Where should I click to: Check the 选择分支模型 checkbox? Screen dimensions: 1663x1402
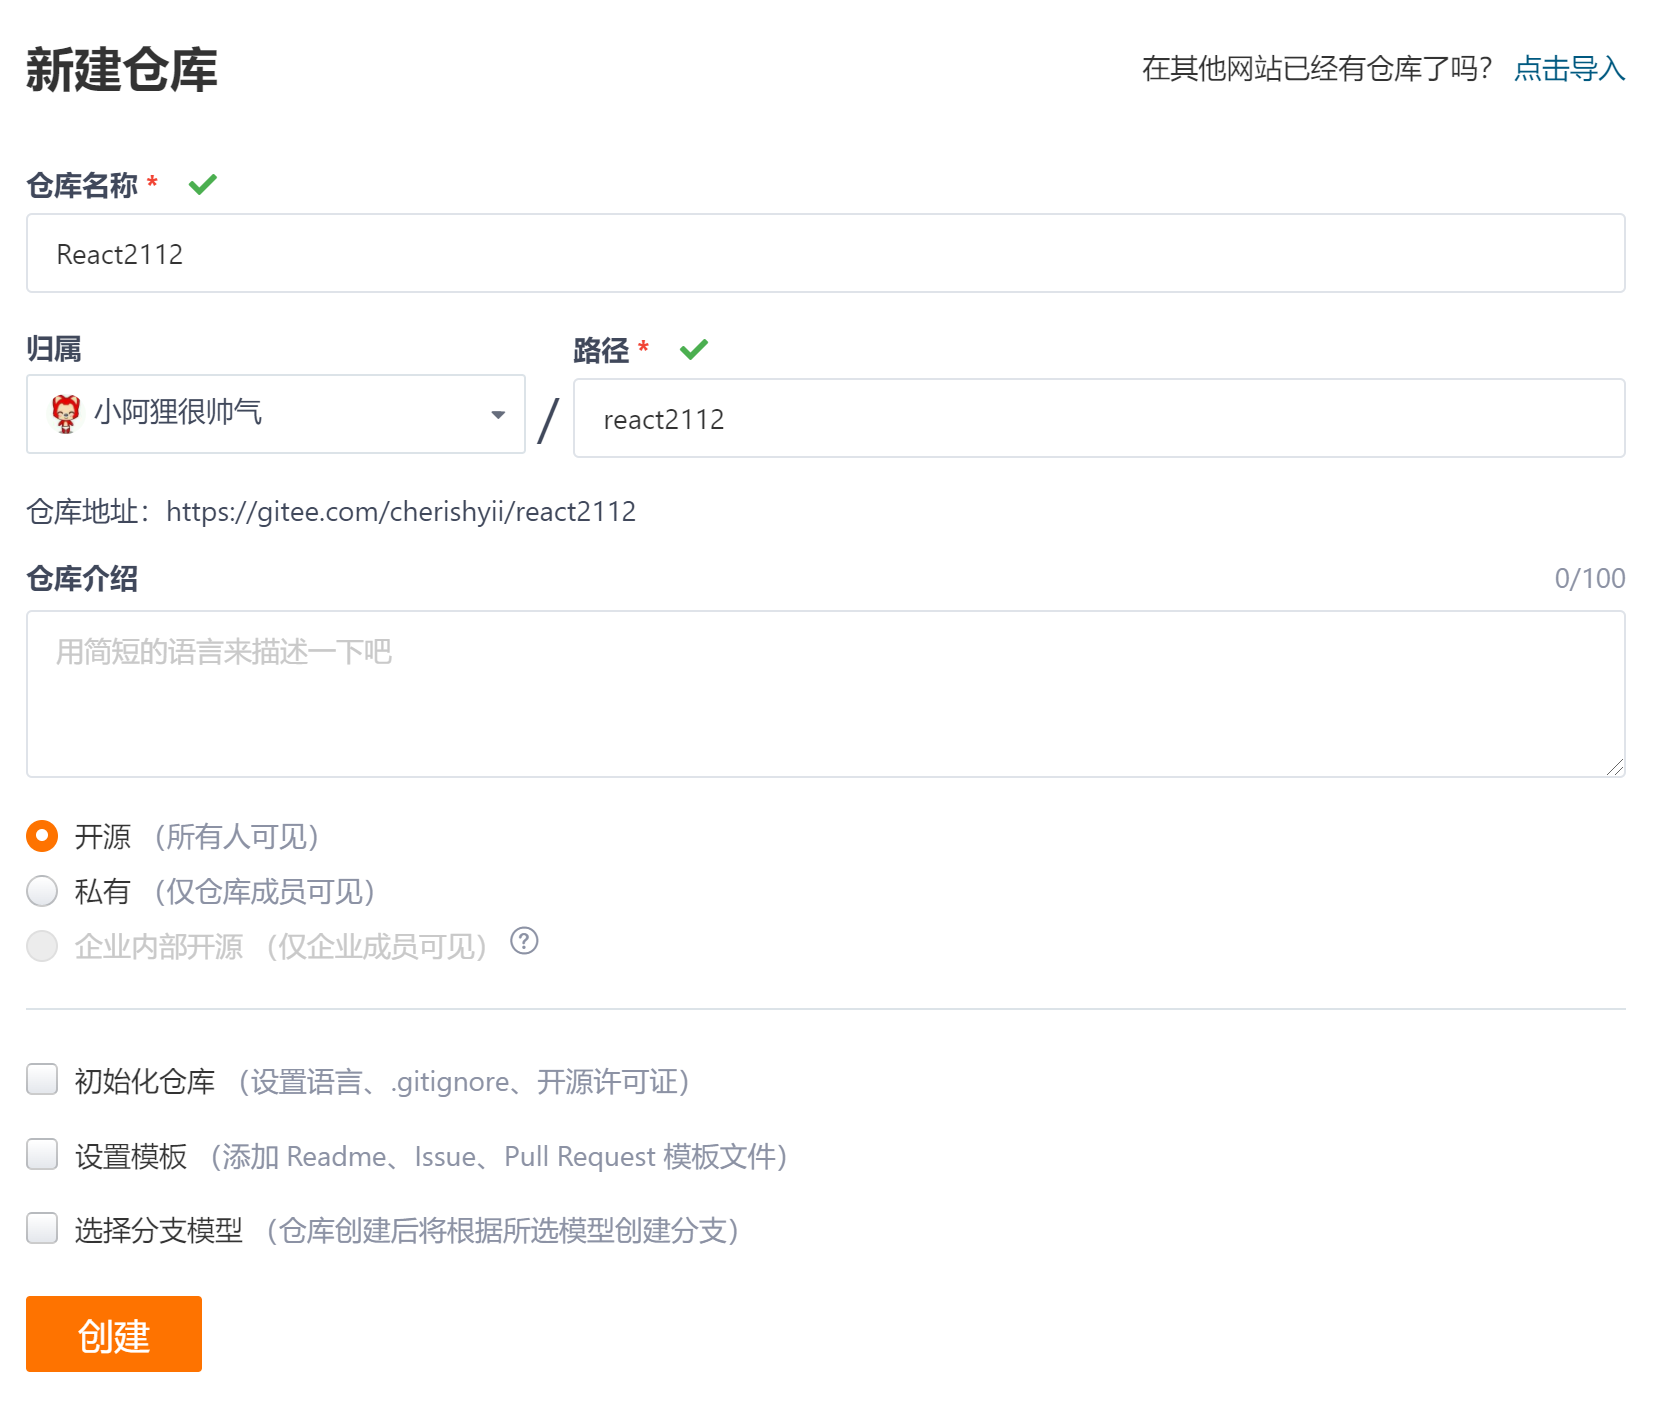(42, 1229)
